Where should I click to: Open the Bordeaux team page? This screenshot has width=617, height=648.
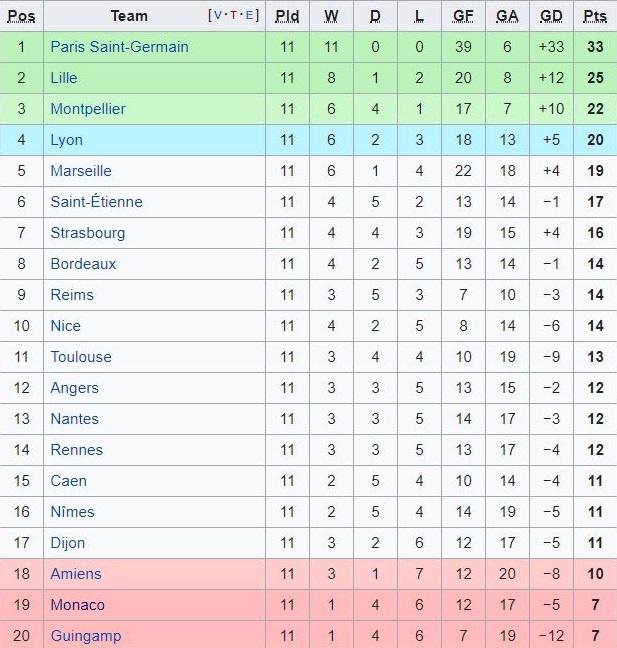[83, 264]
